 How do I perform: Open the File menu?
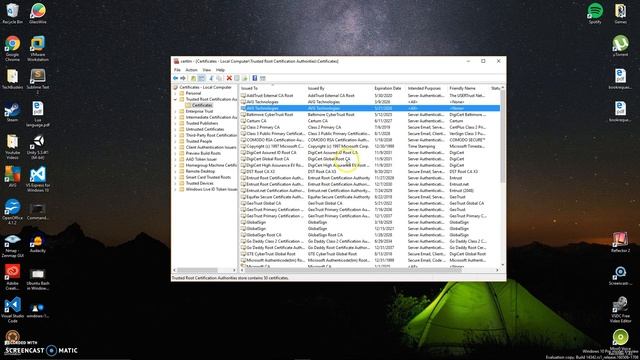[x=178, y=70]
